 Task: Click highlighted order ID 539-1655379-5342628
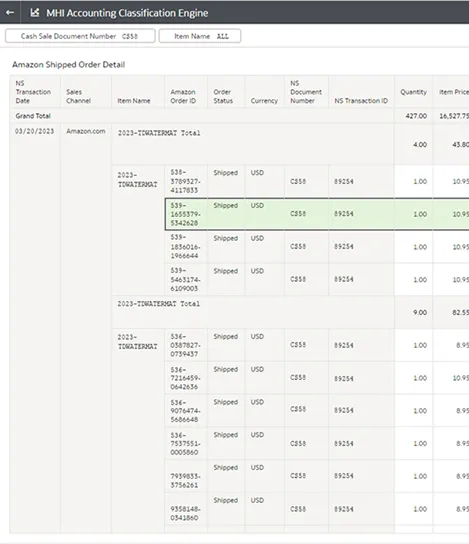pyautogui.click(x=185, y=214)
